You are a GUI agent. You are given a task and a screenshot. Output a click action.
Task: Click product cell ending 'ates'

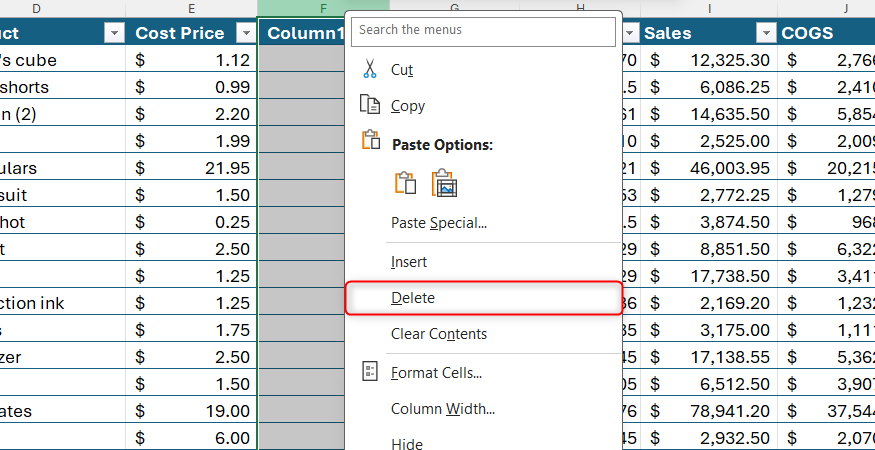point(62,411)
